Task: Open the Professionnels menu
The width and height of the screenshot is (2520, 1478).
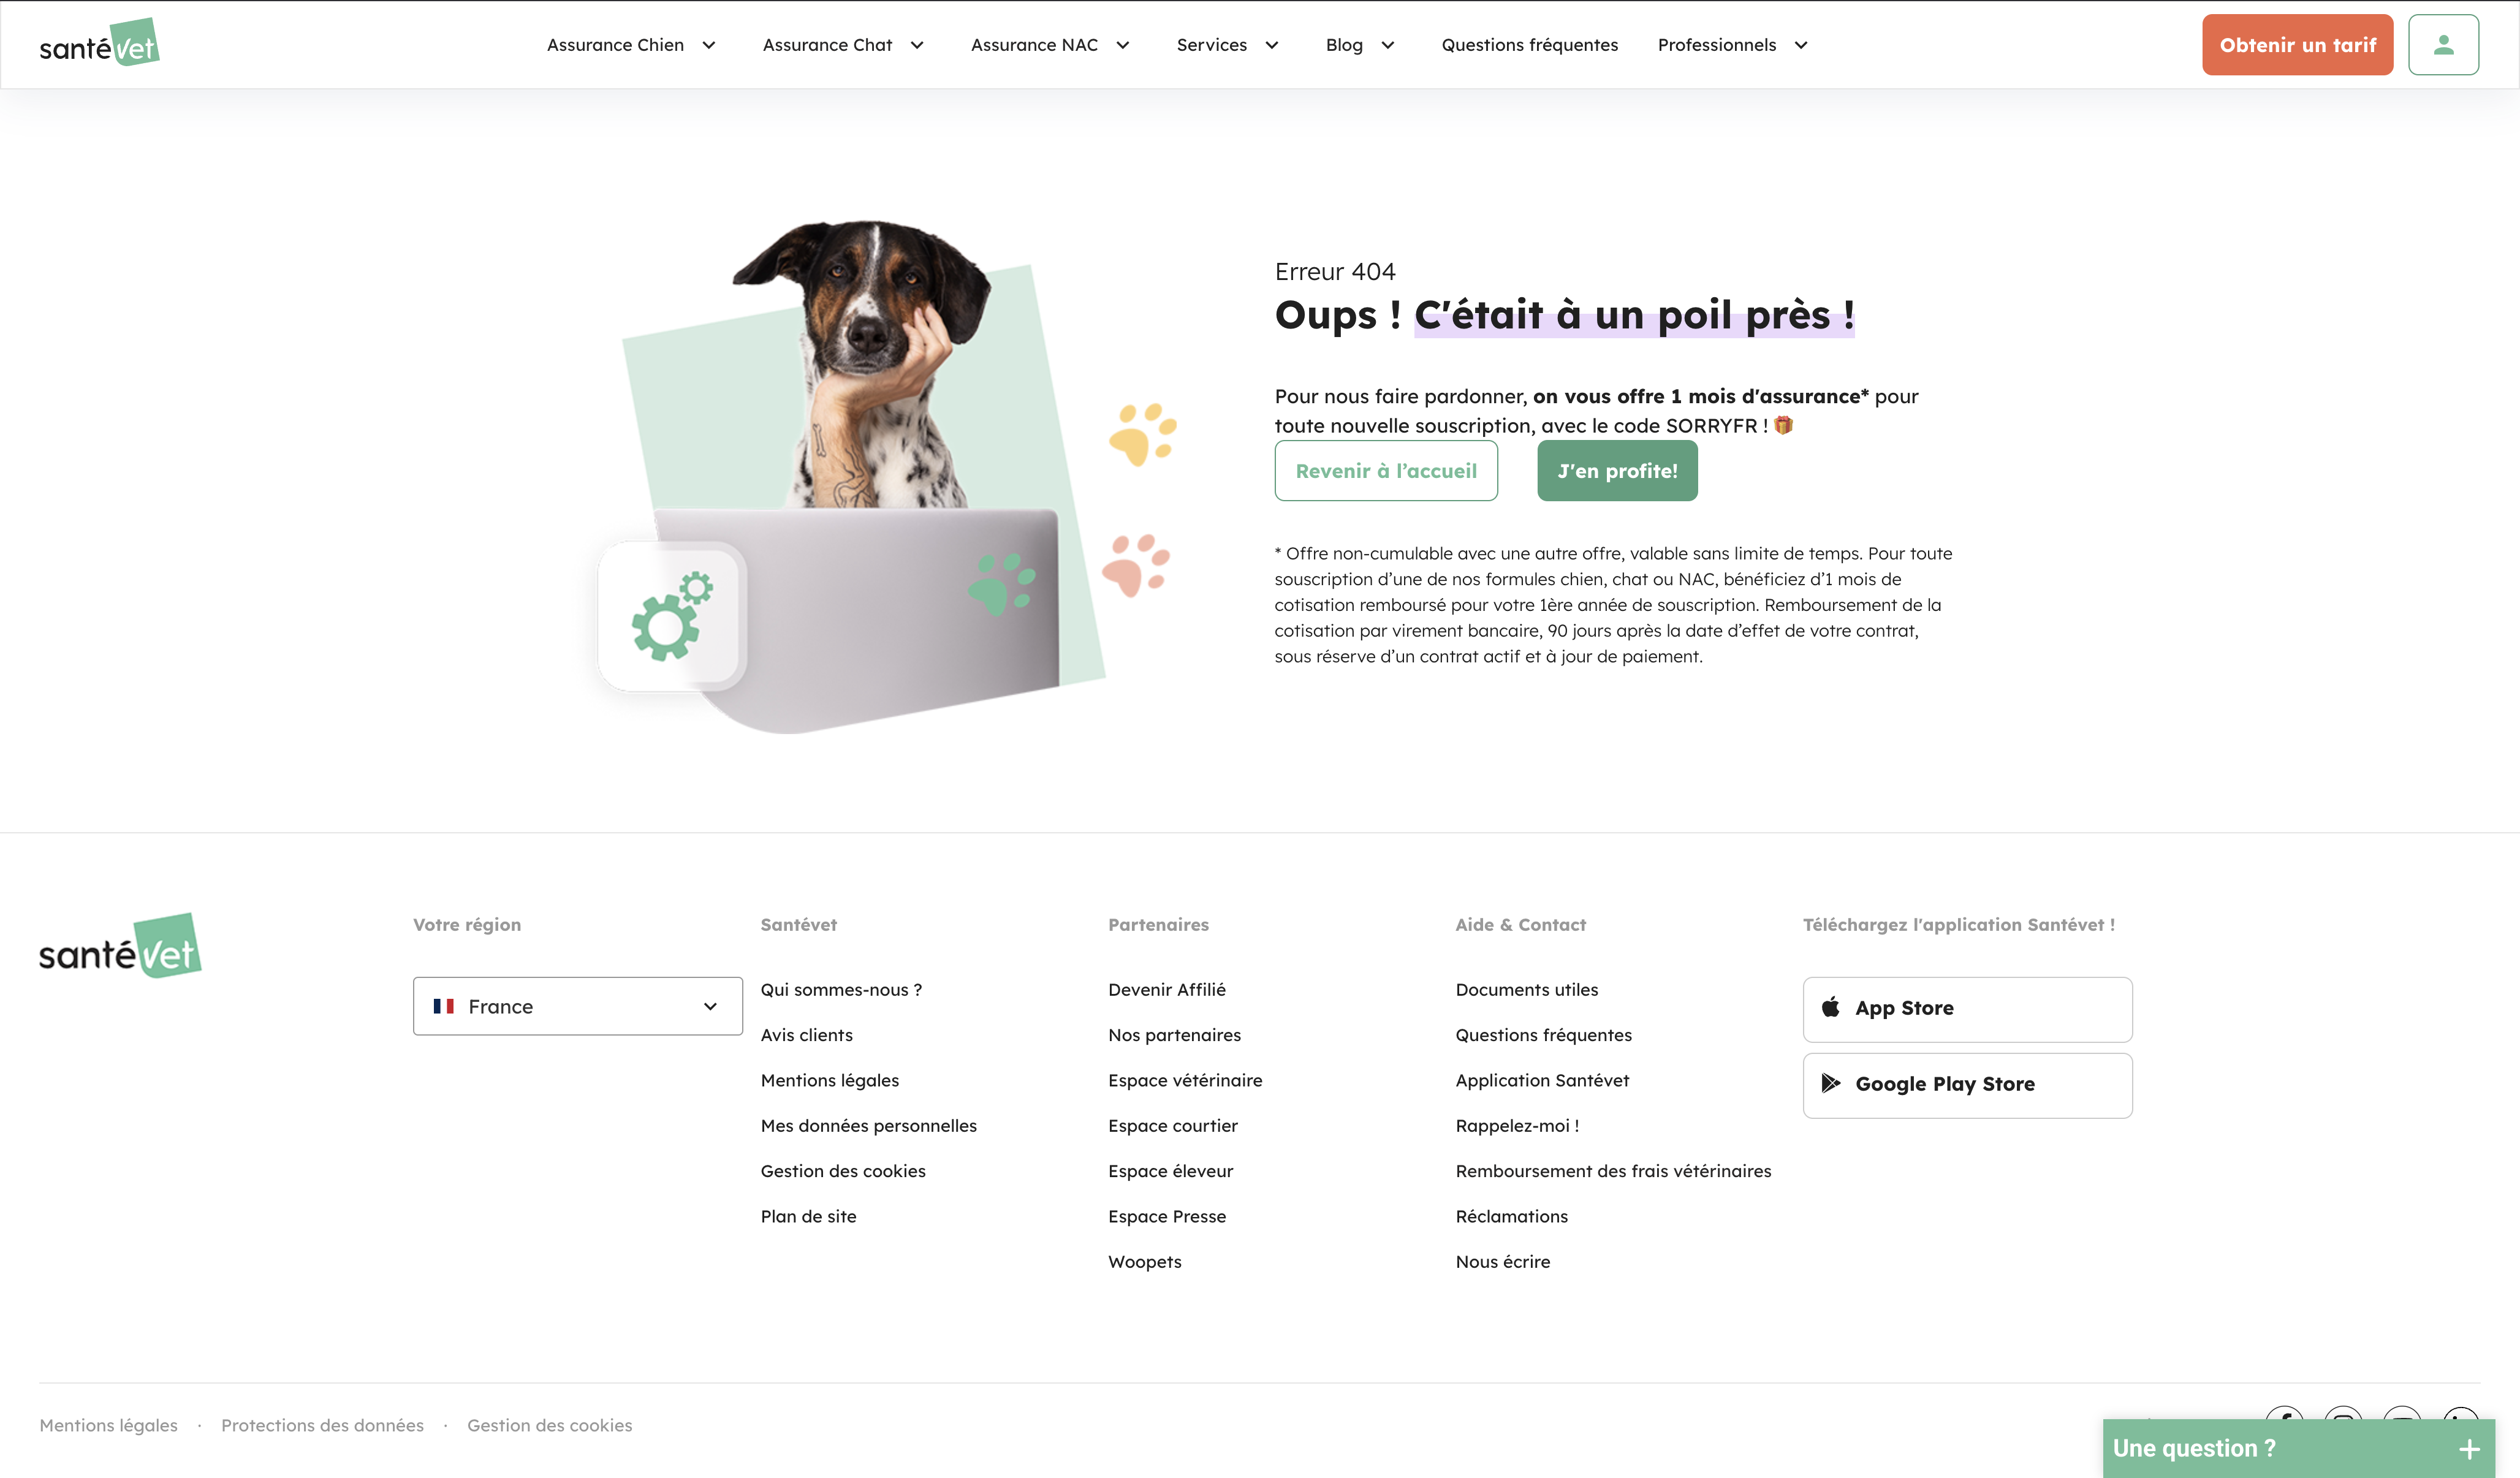Action: point(1717,45)
